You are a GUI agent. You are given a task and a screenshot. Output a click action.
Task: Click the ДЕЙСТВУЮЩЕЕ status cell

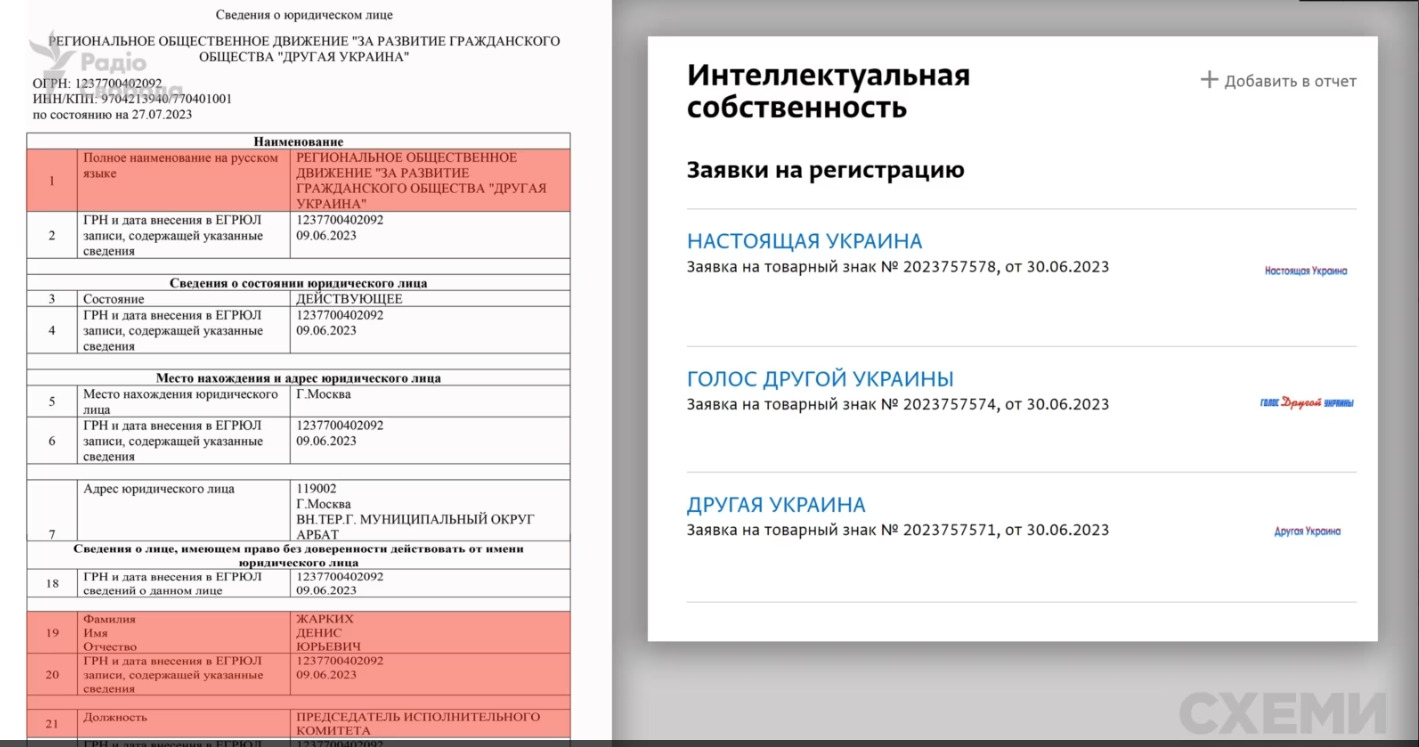432,299
